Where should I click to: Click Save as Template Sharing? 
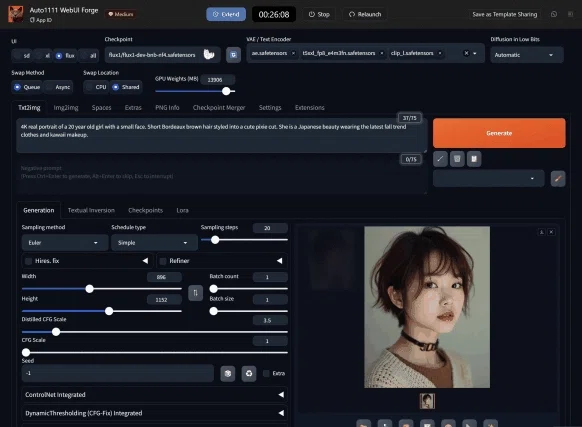pyautogui.click(x=504, y=14)
